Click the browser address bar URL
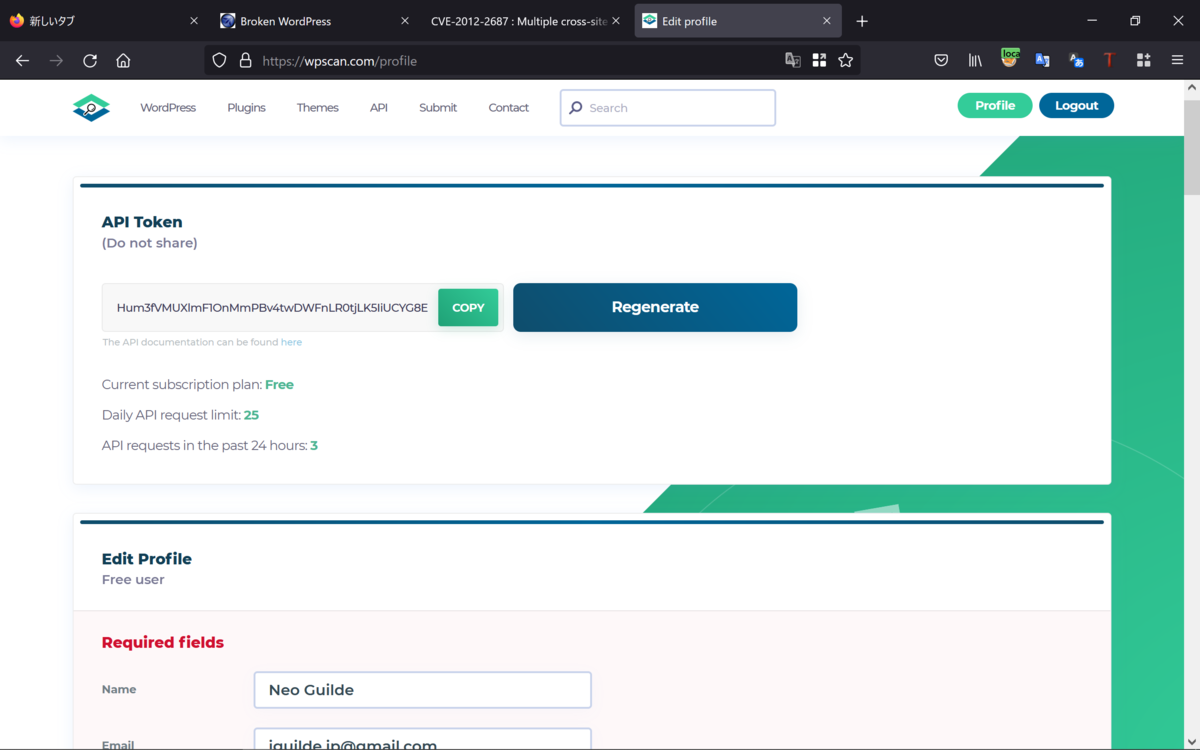Image resolution: width=1200 pixels, height=750 pixels. (340, 61)
